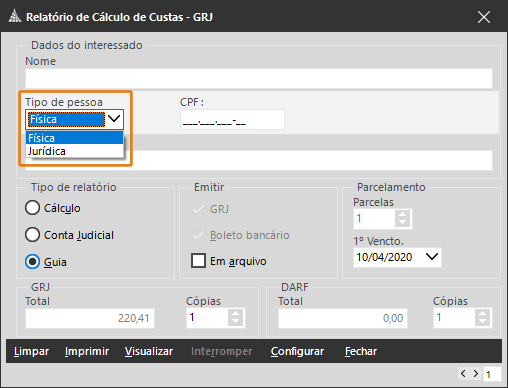
Task: Click the Fechar button
Action: [361, 351]
